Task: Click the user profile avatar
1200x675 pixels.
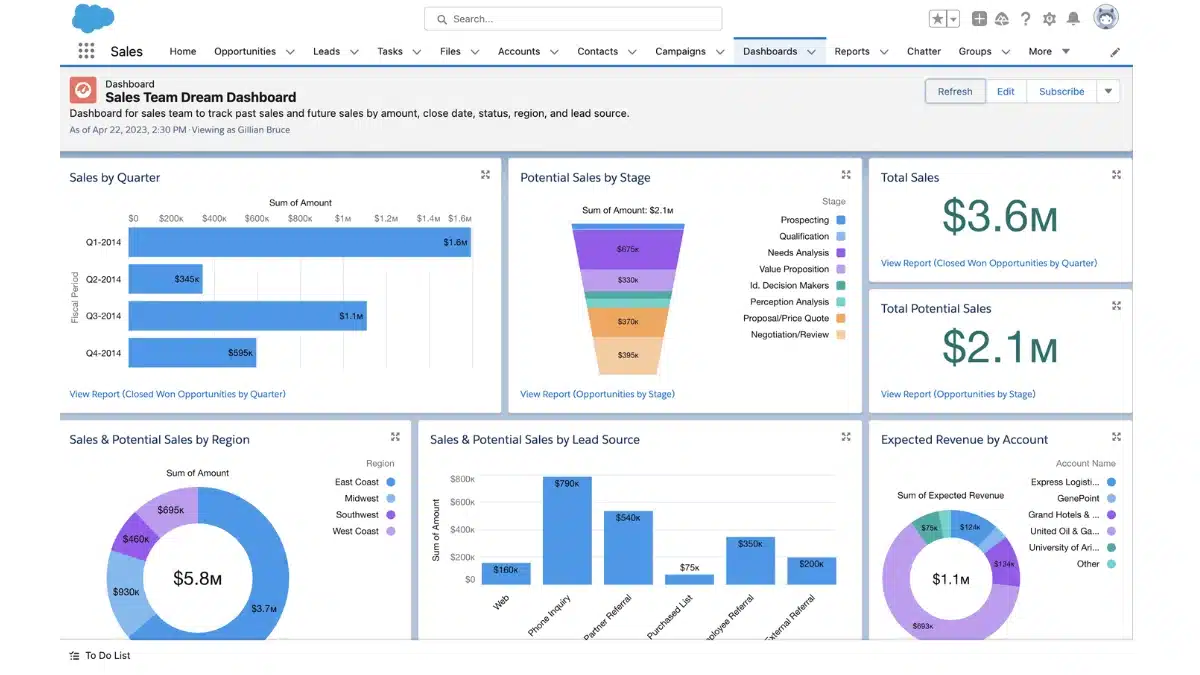Action: point(1105,18)
